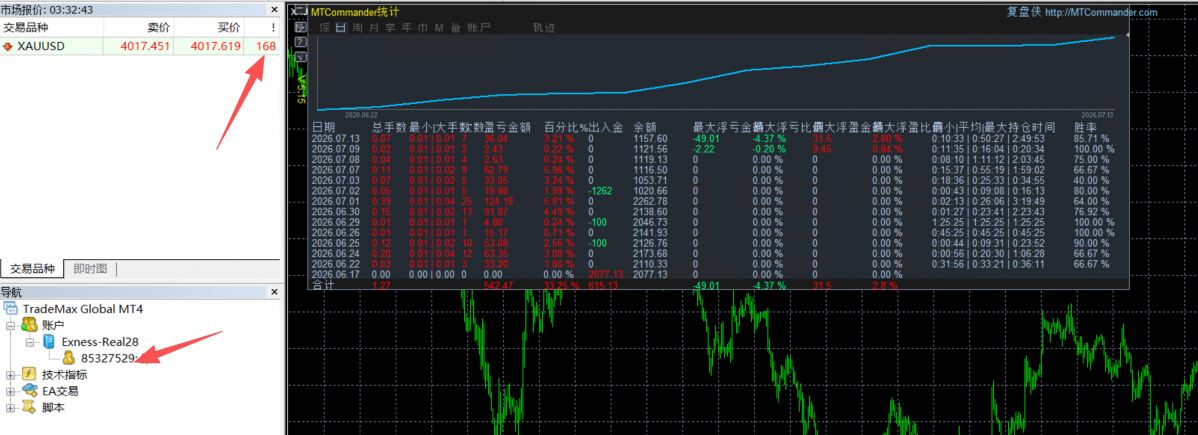The width and height of the screenshot is (1198, 435).
Task: Select the XAUUSD row name
Action: point(41,46)
